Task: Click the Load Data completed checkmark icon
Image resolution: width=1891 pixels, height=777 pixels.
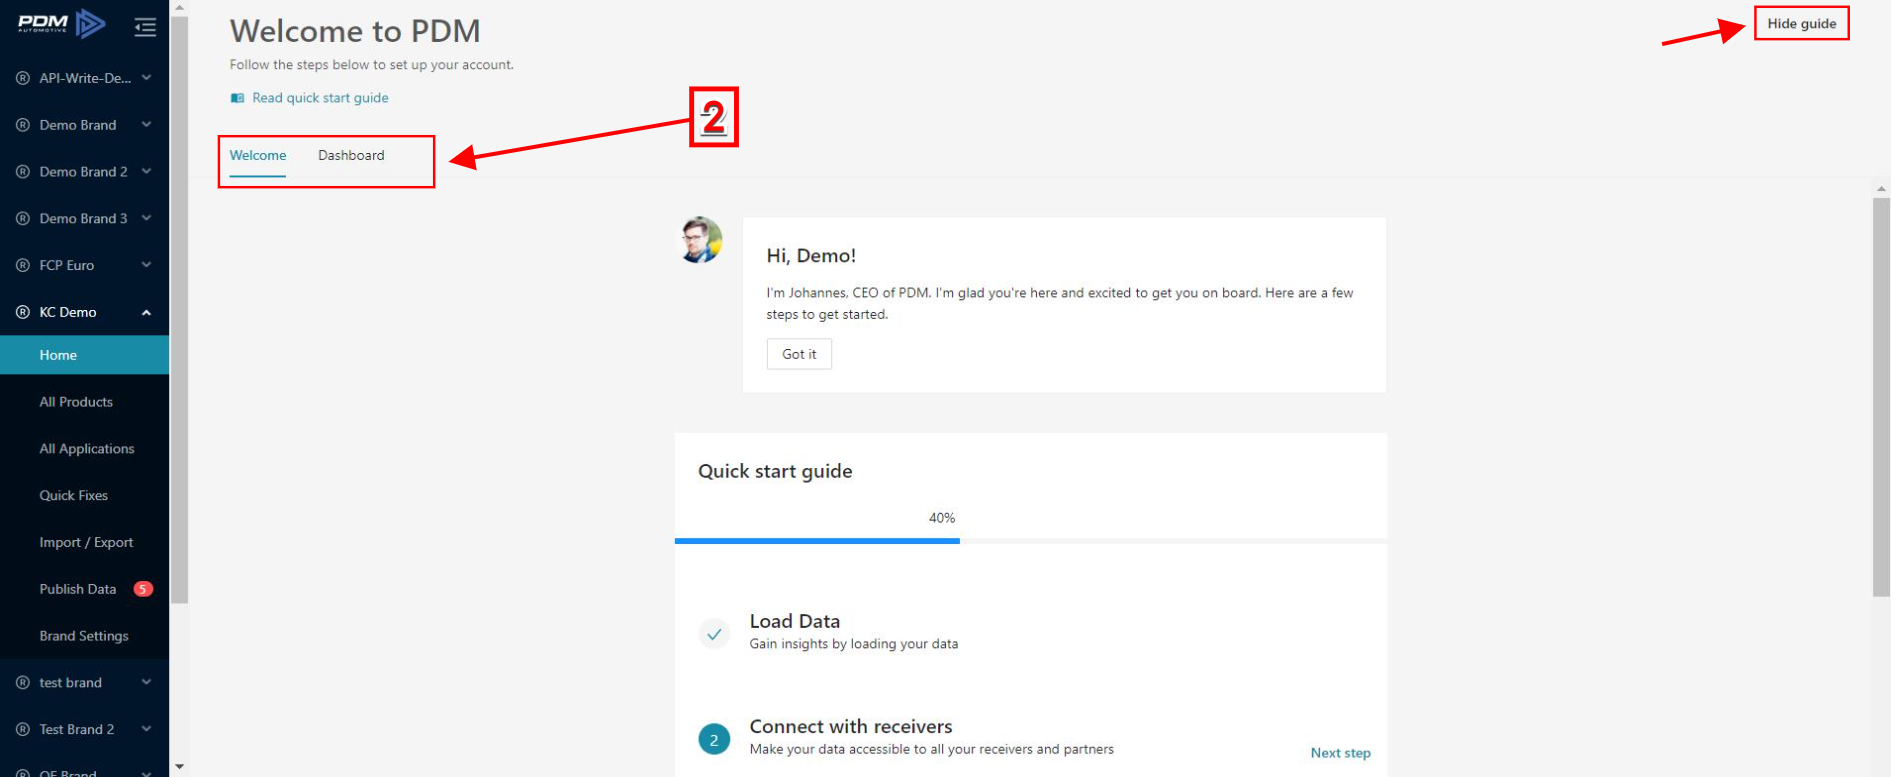Action: pyautogui.click(x=714, y=634)
